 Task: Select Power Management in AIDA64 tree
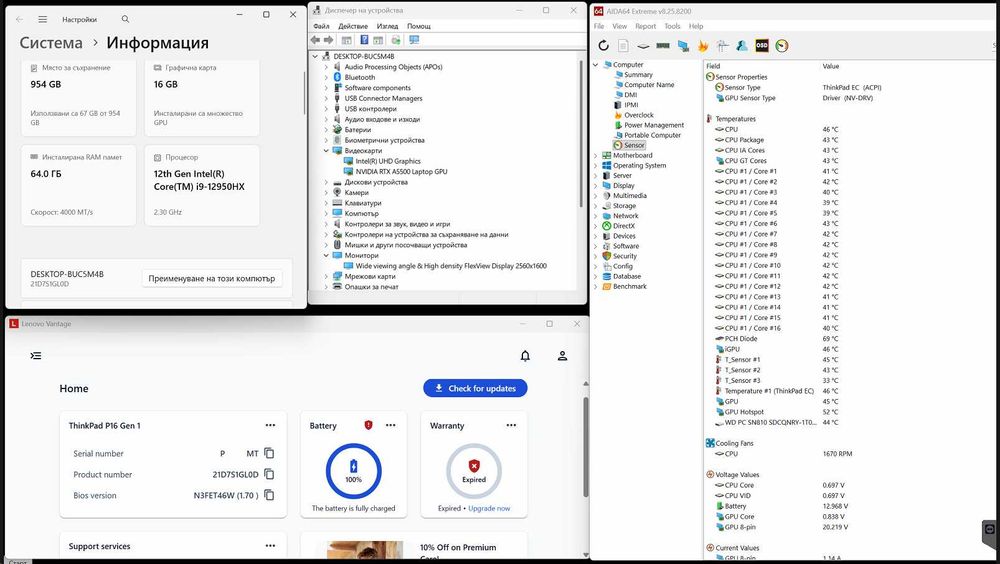pyautogui.click(x=654, y=125)
